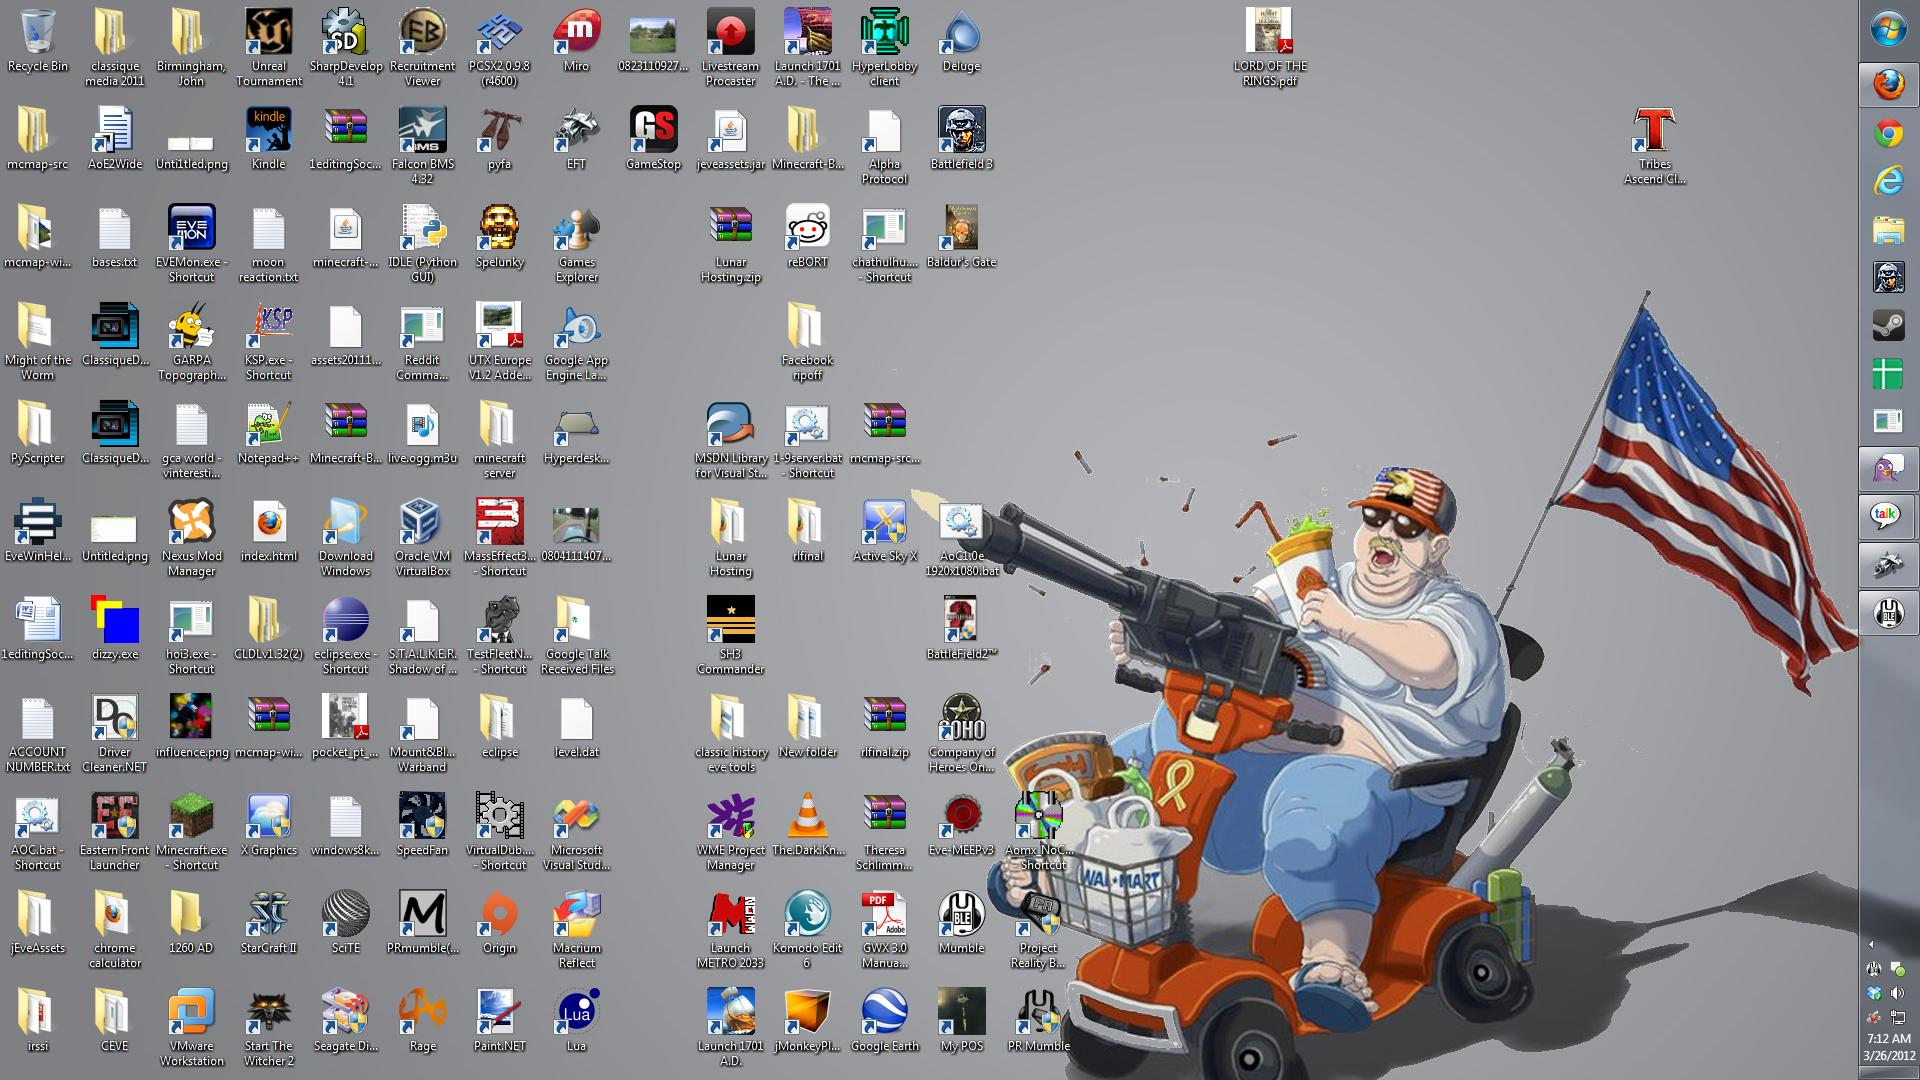Select the eclipse.exe shortcut icon
Image resolution: width=1920 pixels, height=1080 pixels.
click(345, 636)
